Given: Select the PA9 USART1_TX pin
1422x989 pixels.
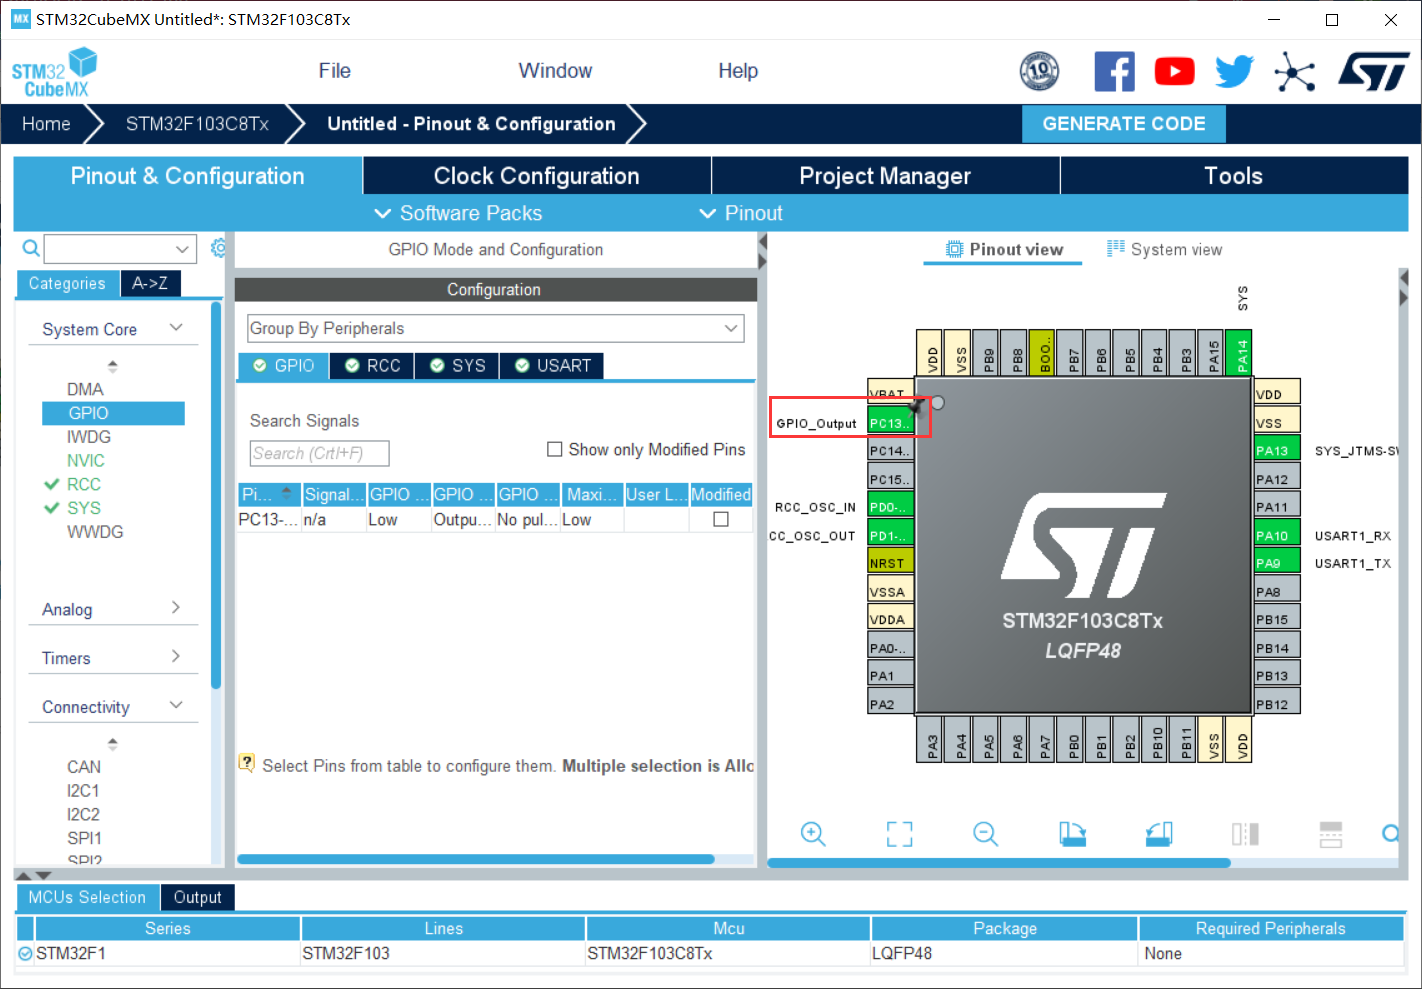Looking at the screenshot, I should point(1278,563).
